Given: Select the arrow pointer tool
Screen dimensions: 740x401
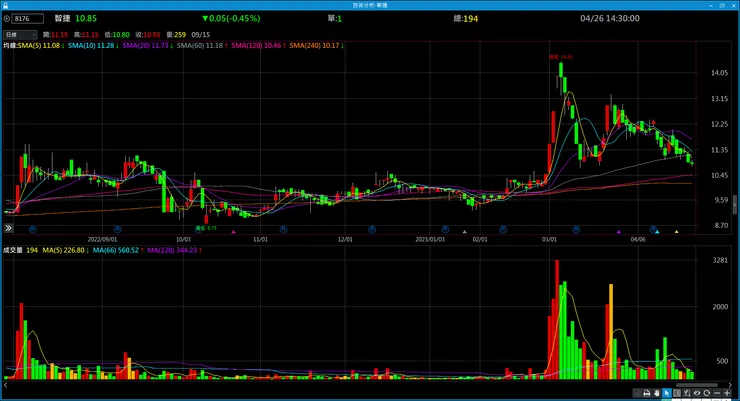Looking at the screenshot, I should tap(666, 393).
